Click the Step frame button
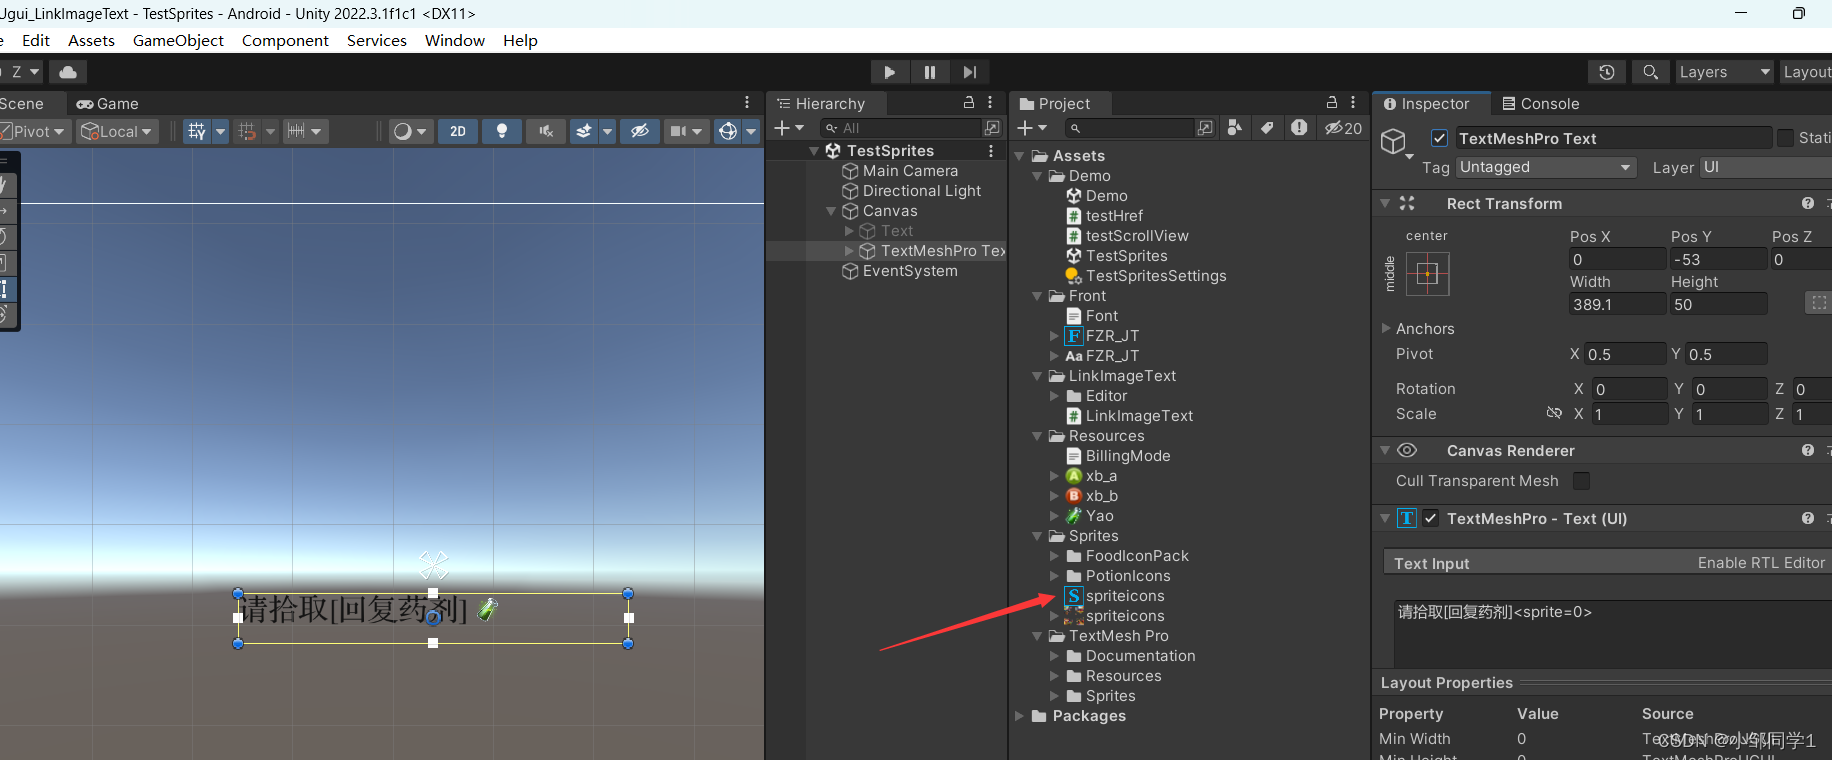The image size is (1832, 760). click(x=970, y=72)
